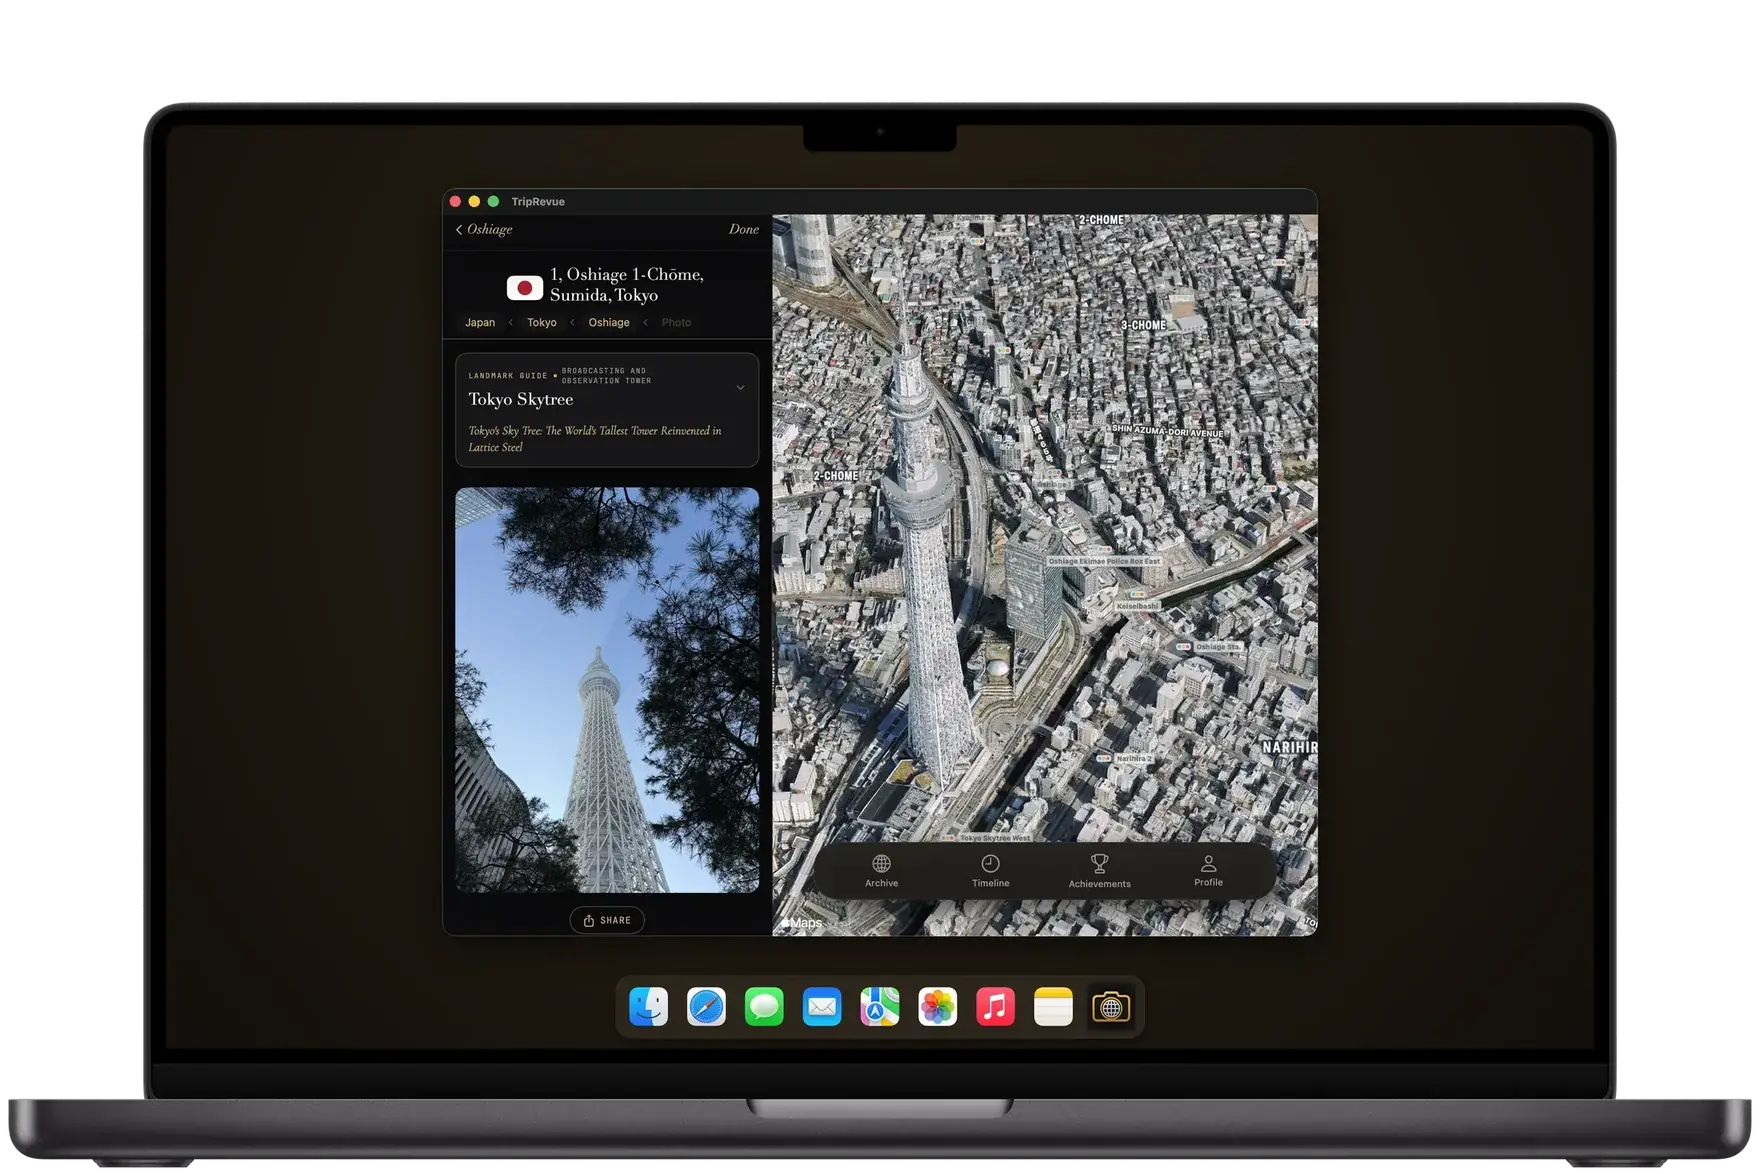
Task: Click the Maps attribution logo
Action: (x=802, y=923)
